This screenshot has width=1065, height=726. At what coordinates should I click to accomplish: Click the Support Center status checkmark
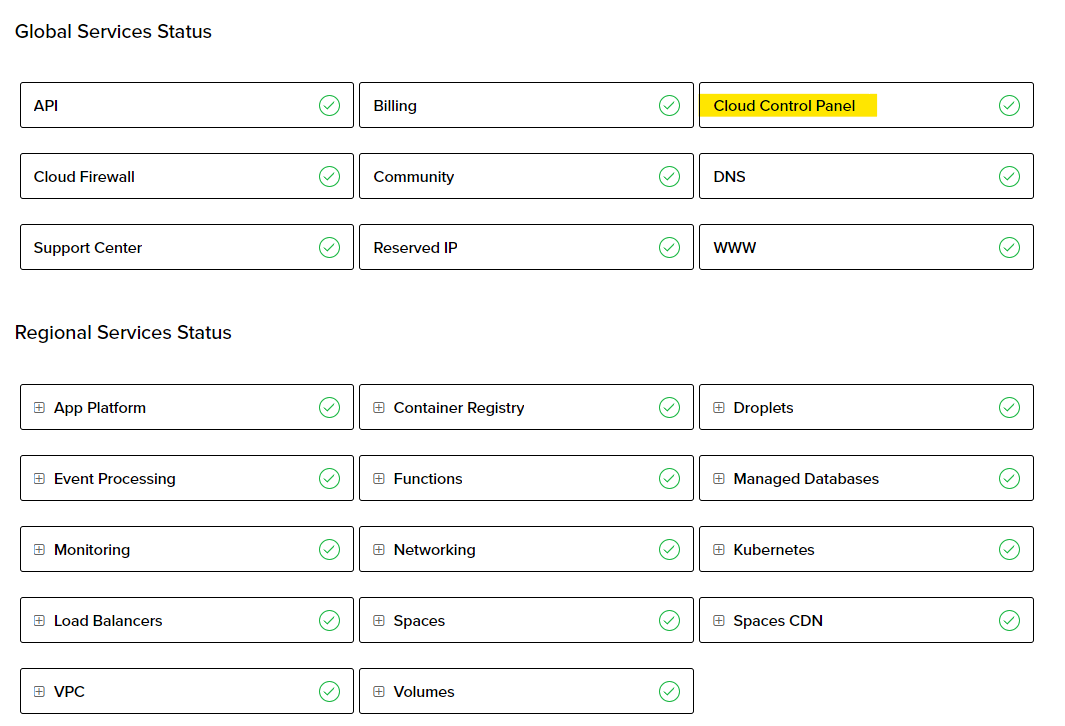tap(329, 247)
